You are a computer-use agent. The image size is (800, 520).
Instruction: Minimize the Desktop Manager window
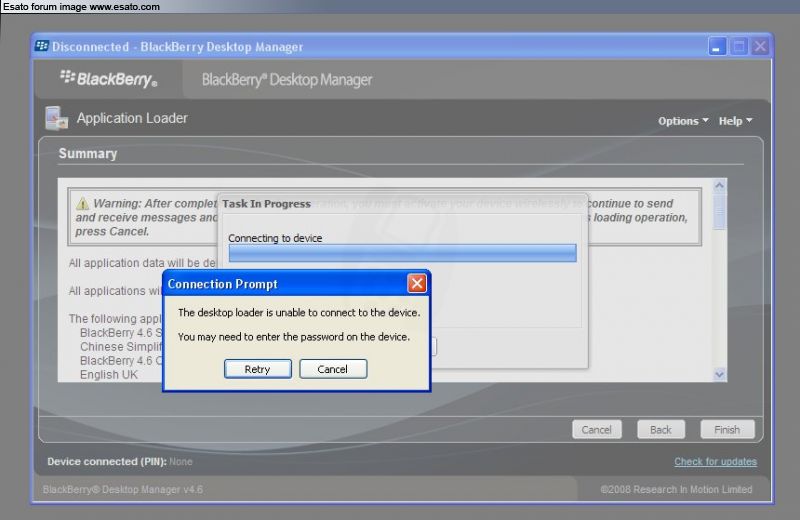[717, 46]
